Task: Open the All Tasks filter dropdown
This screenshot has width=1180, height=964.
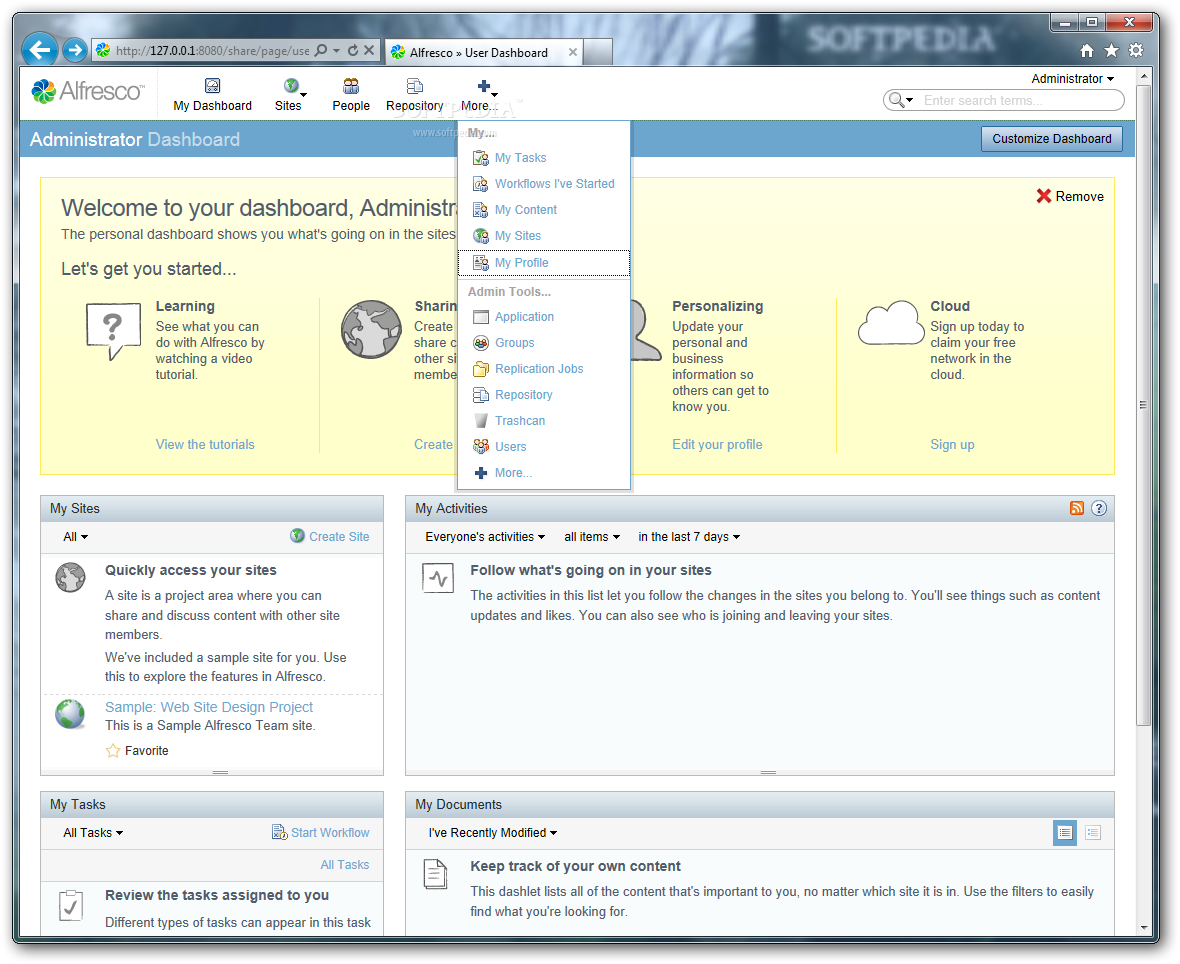Action: point(93,832)
